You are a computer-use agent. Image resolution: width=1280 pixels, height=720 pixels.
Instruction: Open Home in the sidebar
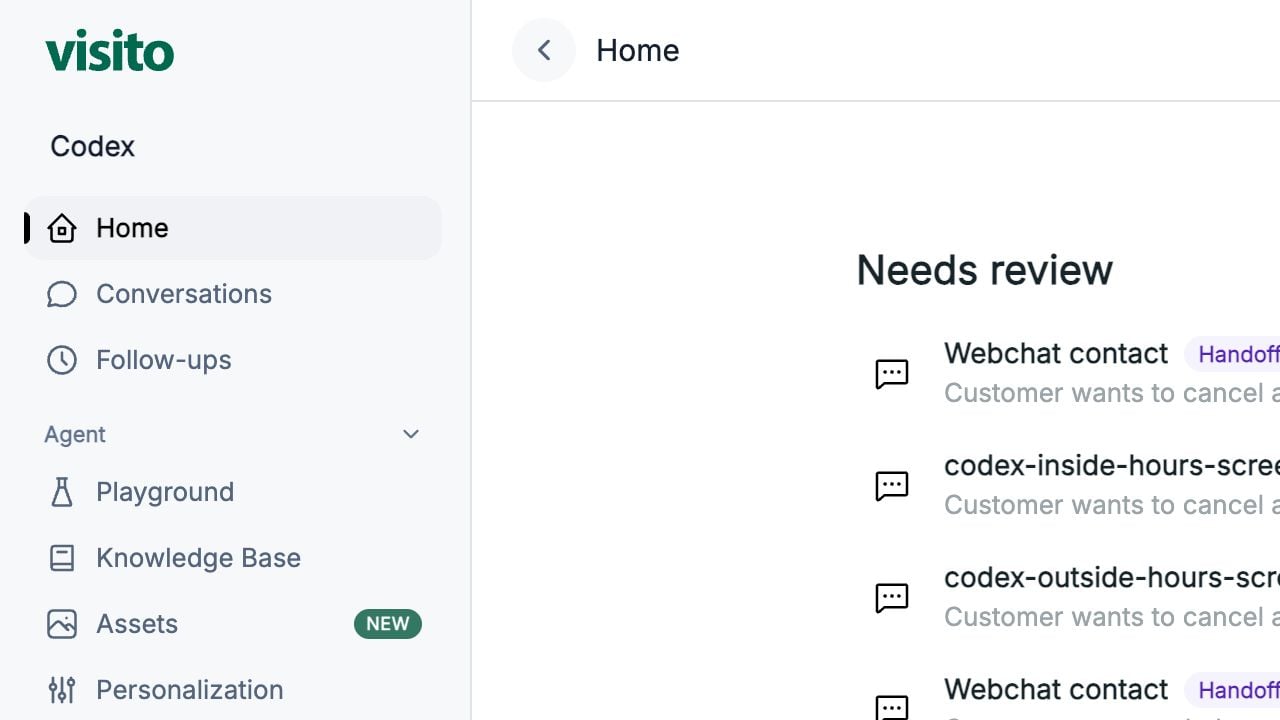232,228
